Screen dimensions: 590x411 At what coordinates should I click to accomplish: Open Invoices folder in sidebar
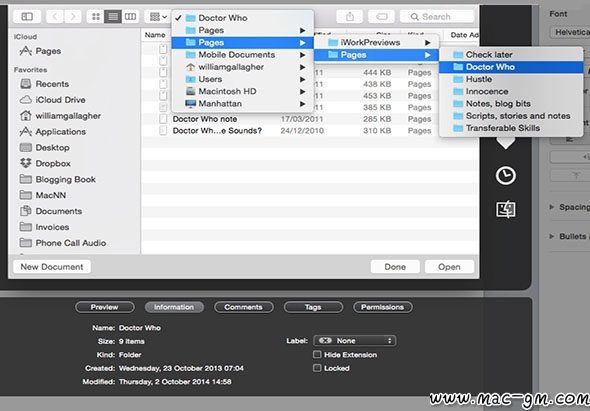click(44, 227)
